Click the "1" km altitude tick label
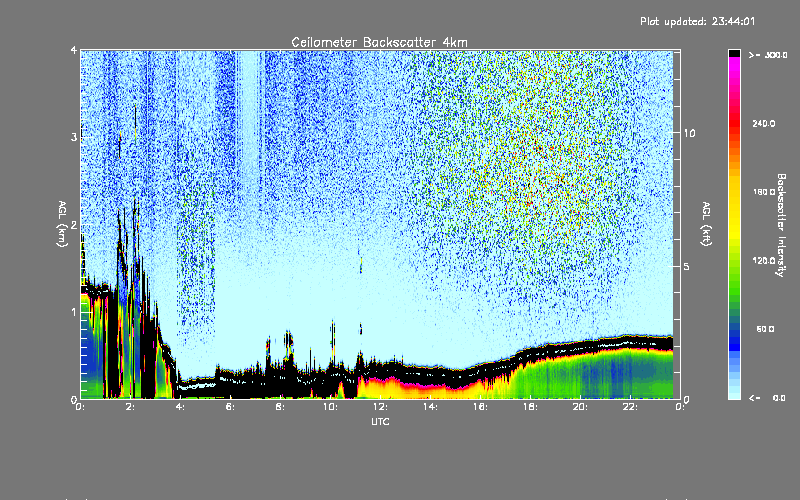The width and height of the screenshot is (800, 500). click(74, 312)
